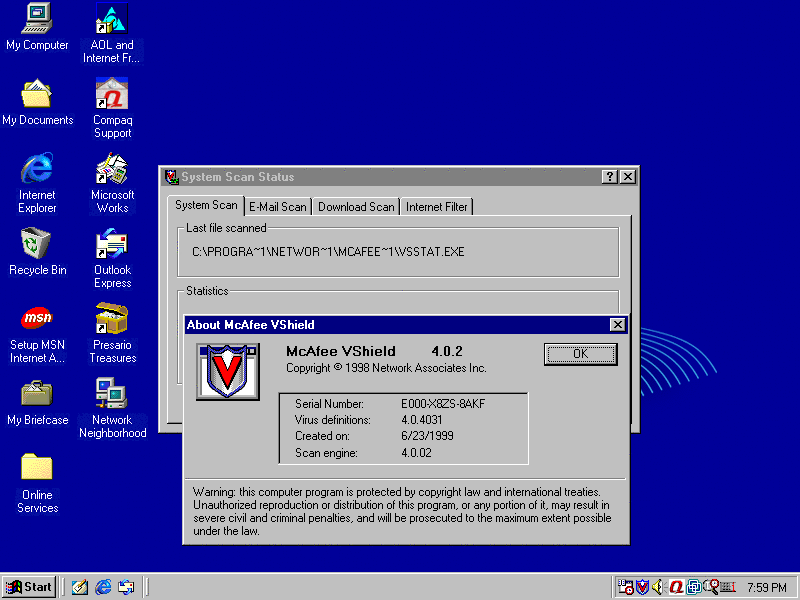Click the last scanned file path VSSTAT.EXE
The height and width of the screenshot is (600, 800).
[x=328, y=252]
